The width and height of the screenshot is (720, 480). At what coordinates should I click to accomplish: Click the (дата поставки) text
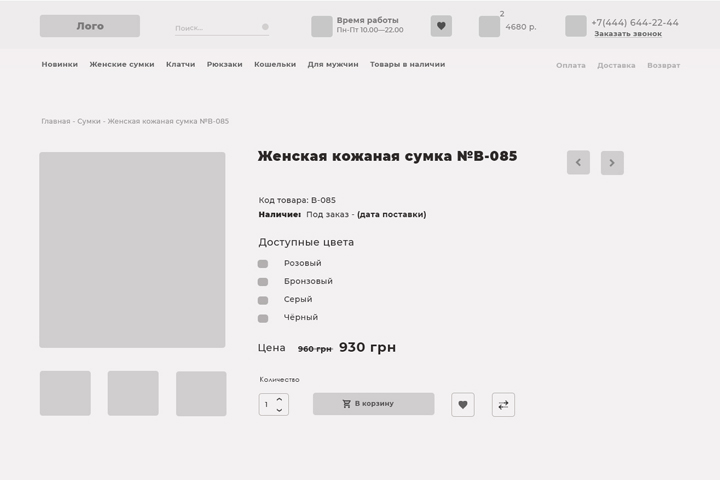click(x=392, y=215)
